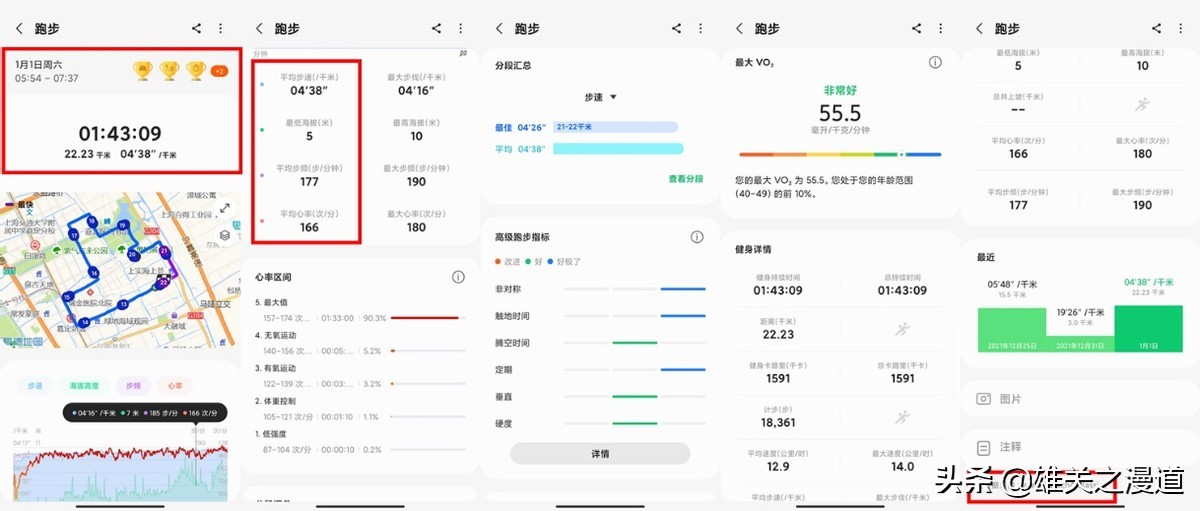Toggle the 步速 chart chip
Viewport: 1200px width, 511px height.
(x=35, y=385)
